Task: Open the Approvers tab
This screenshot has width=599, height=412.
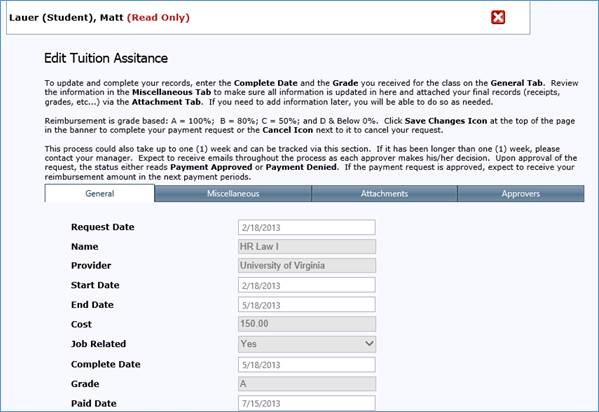Action: [521, 193]
